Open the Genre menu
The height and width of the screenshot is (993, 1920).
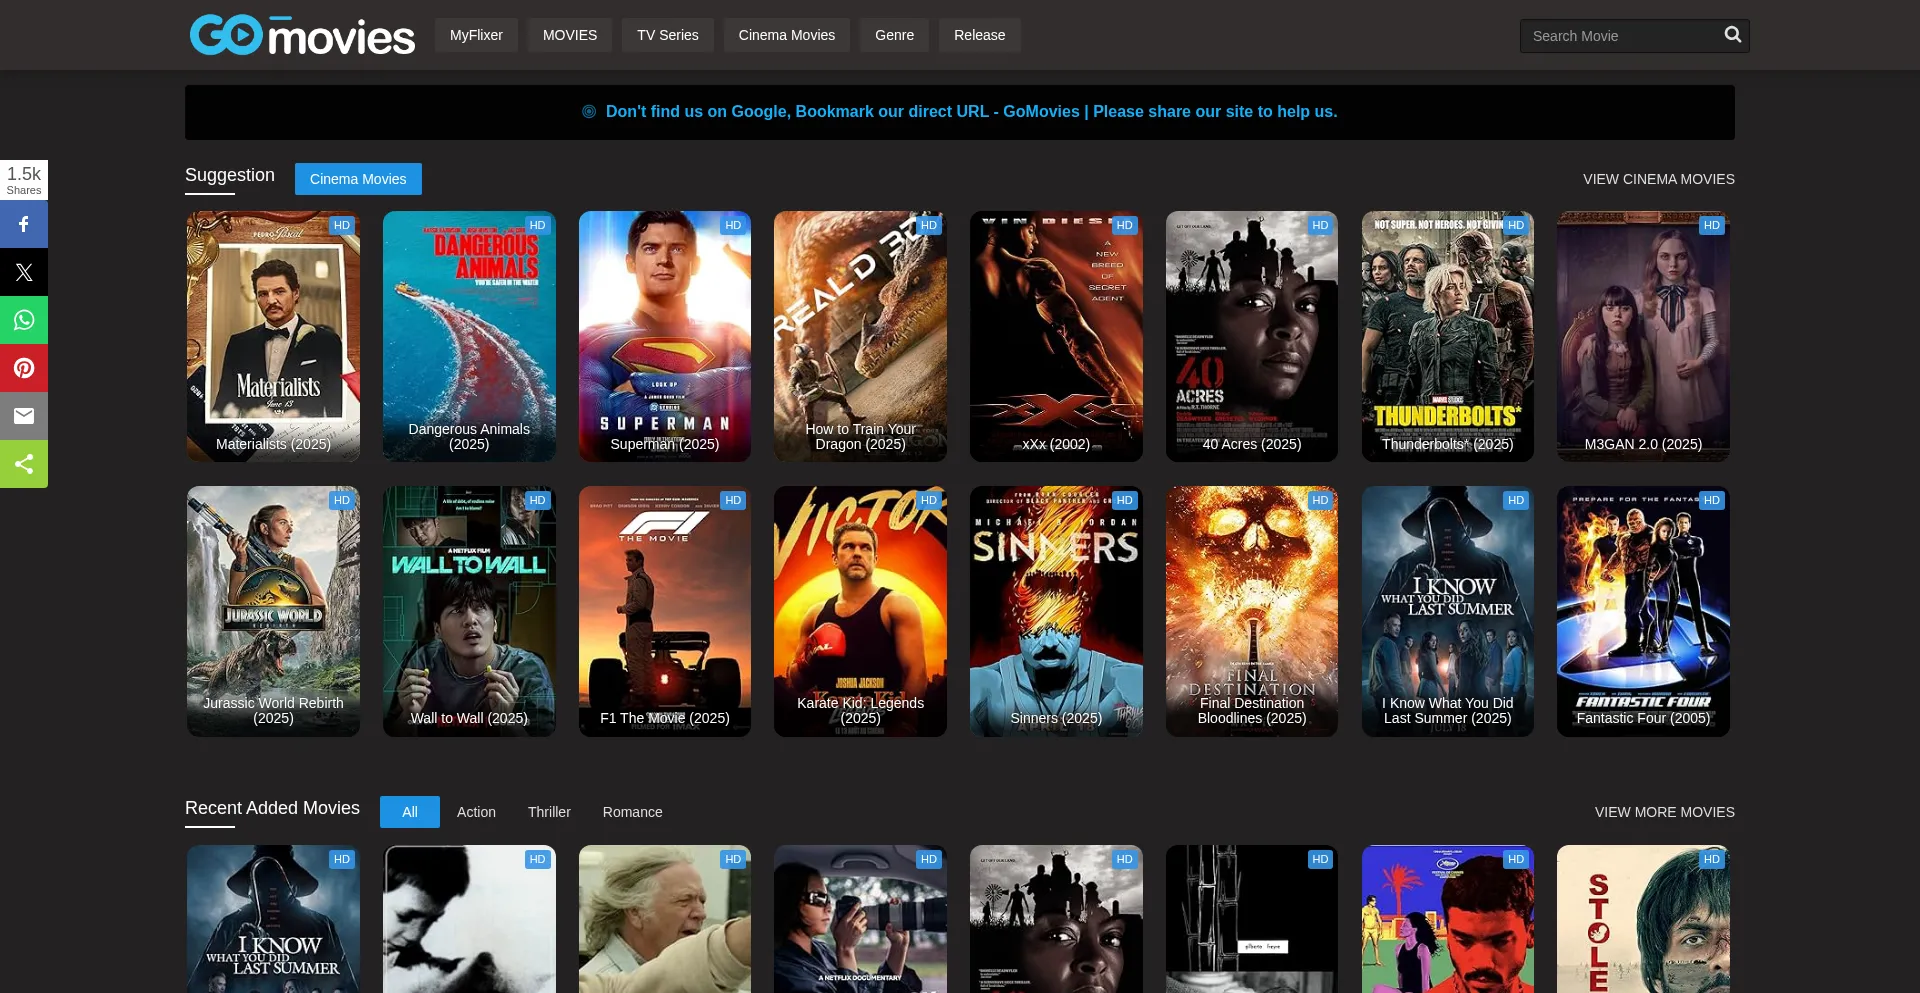tap(895, 35)
